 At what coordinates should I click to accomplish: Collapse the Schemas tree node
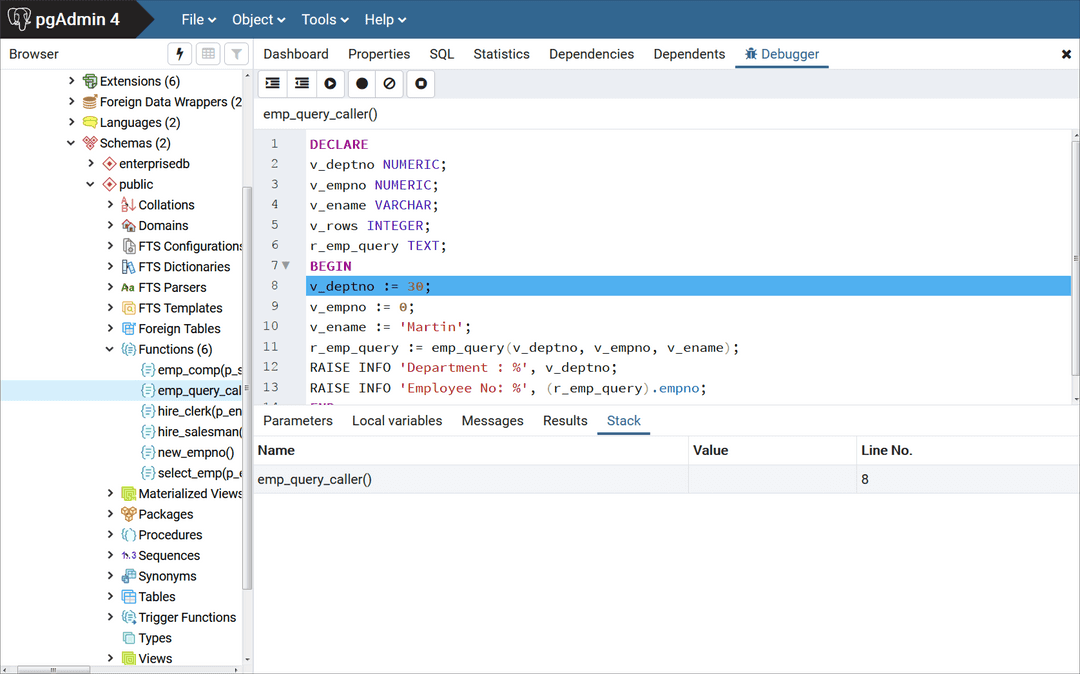(x=71, y=142)
